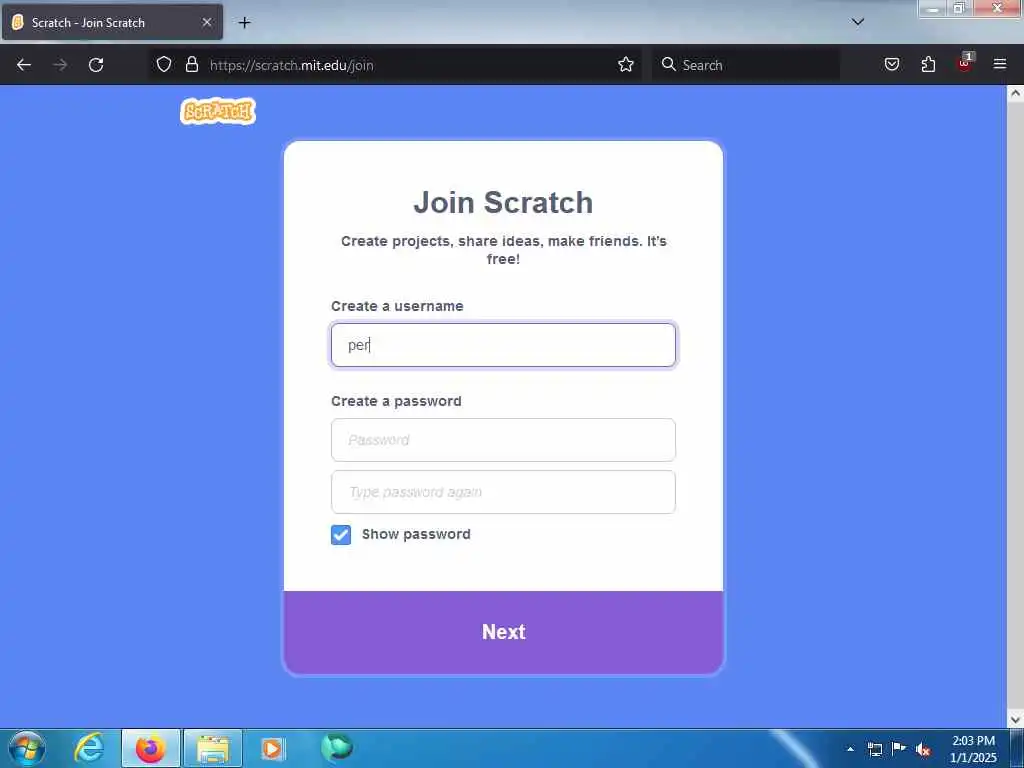Bookmark this page with the star icon
Image resolution: width=1024 pixels, height=768 pixels.
[x=626, y=64]
